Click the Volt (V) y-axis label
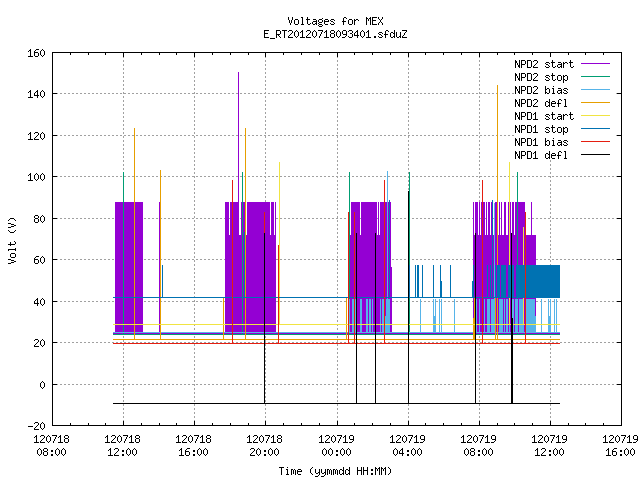The width and height of the screenshot is (640, 480). click(12, 240)
